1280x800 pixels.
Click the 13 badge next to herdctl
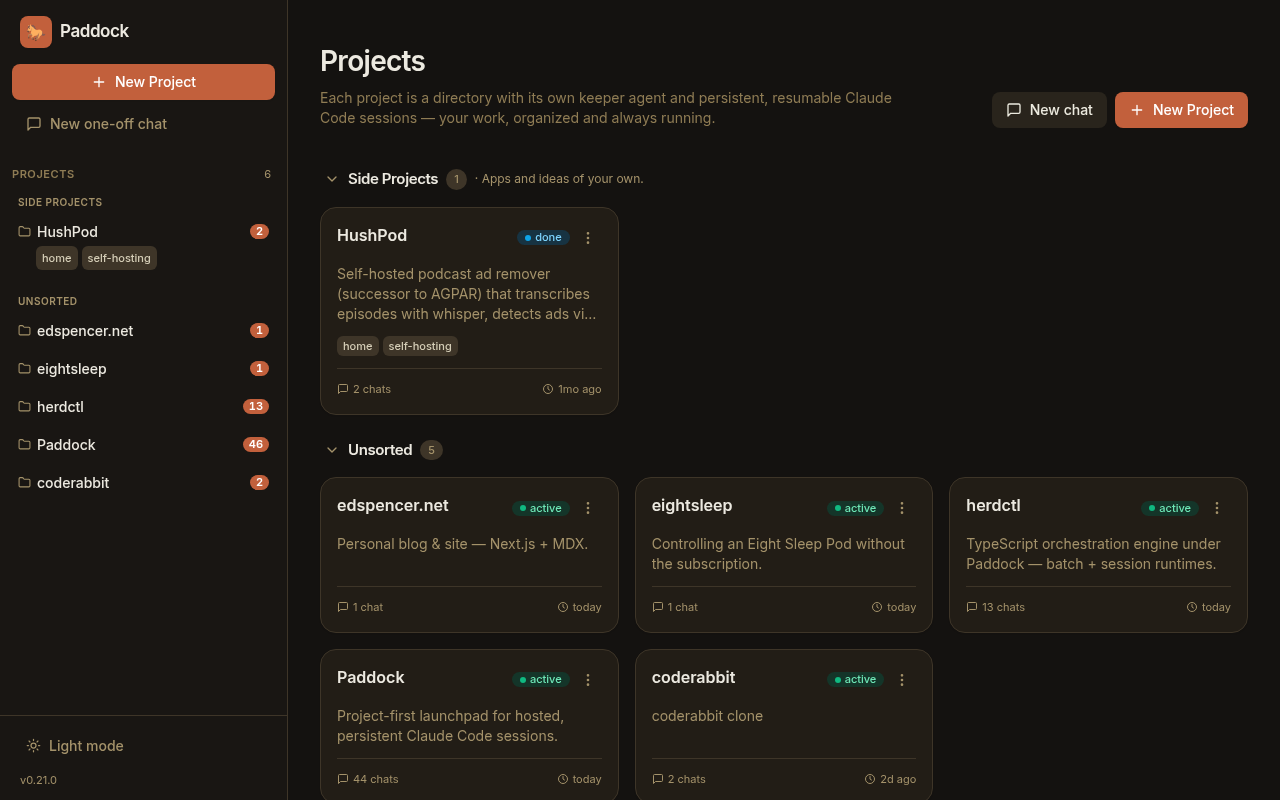tap(256, 407)
